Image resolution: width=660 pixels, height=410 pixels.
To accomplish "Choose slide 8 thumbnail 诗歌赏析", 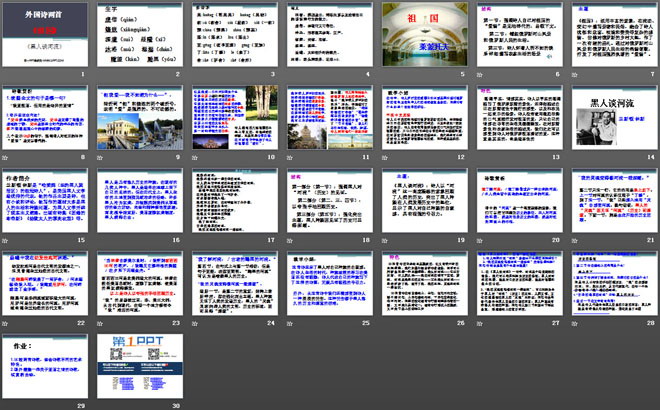I will 45,117.
